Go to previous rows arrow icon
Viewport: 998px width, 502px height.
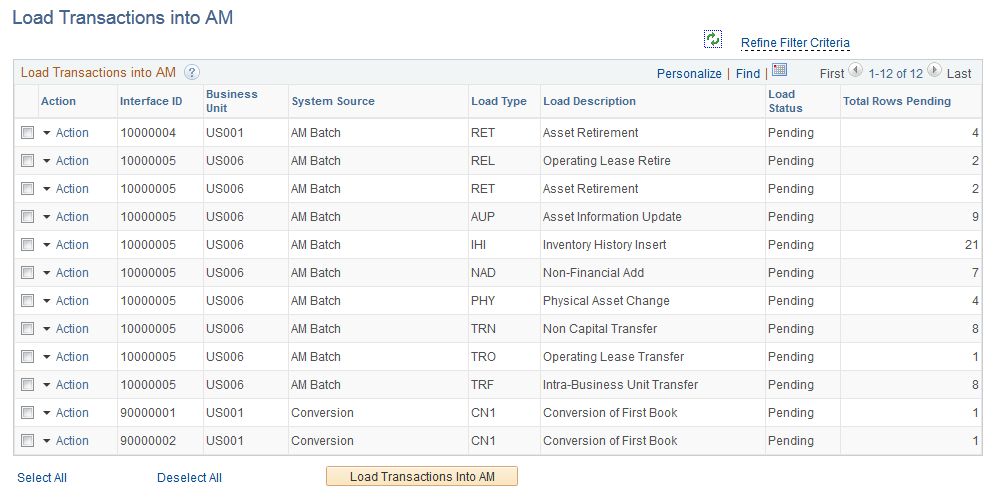[x=855, y=71]
